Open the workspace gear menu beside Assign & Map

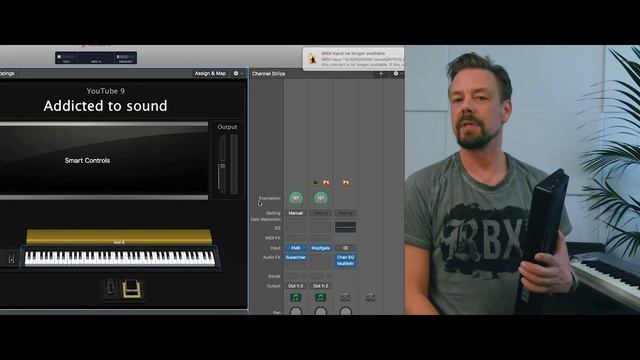click(238, 73)
